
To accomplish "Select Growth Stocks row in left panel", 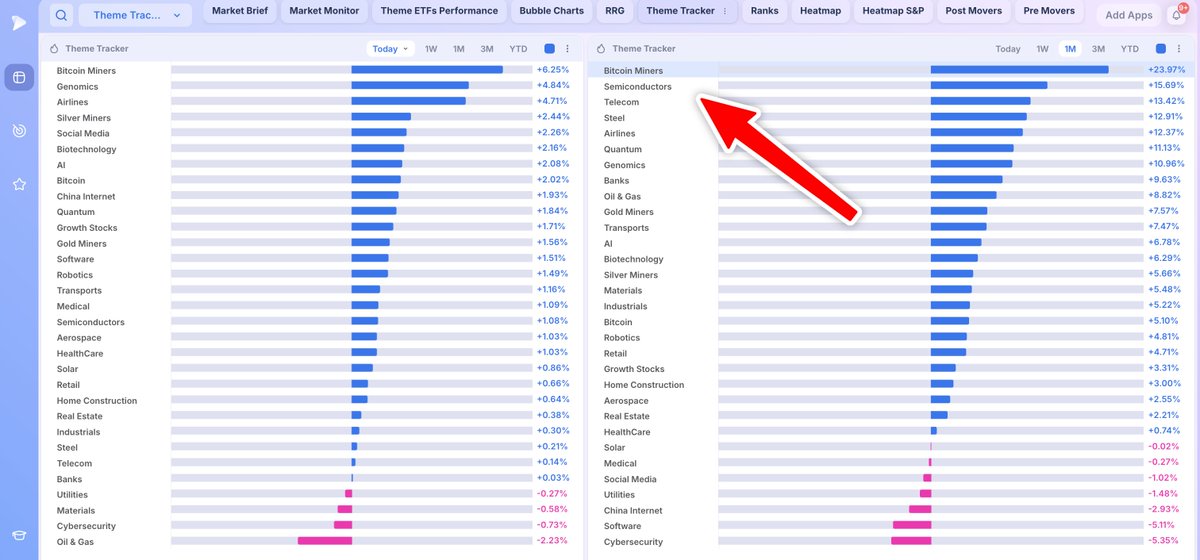I will [x=311, y=228].
